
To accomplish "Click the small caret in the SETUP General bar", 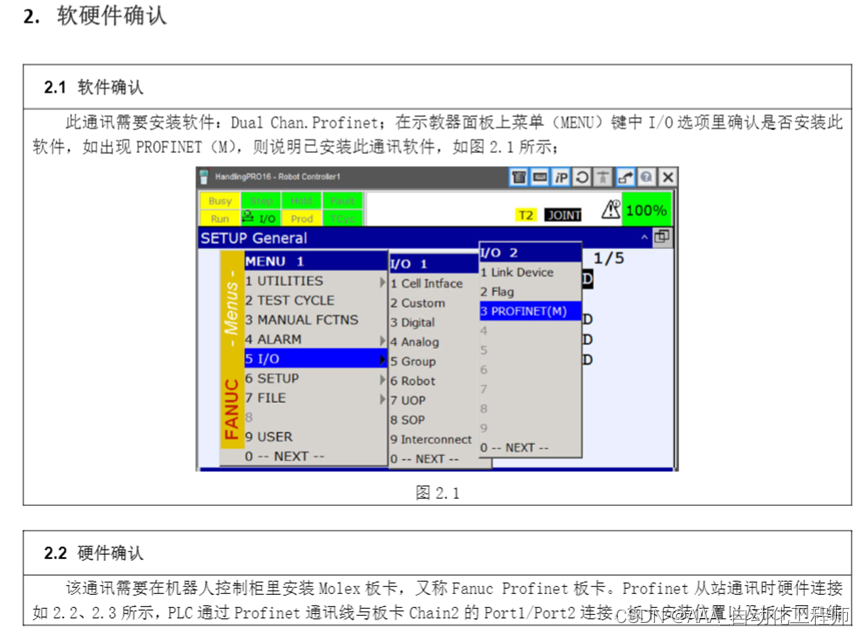I will 644,237.
